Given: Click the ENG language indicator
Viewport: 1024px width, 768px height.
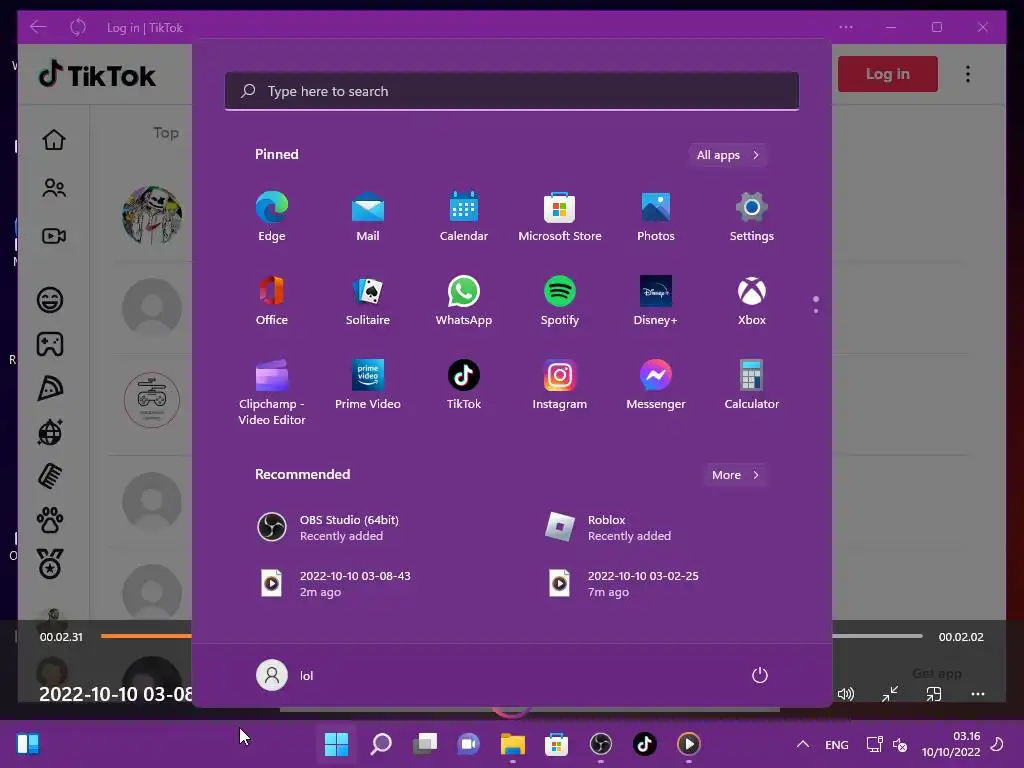Looking at the screenshot, I should pyautogui.click(x=837, y=744).
